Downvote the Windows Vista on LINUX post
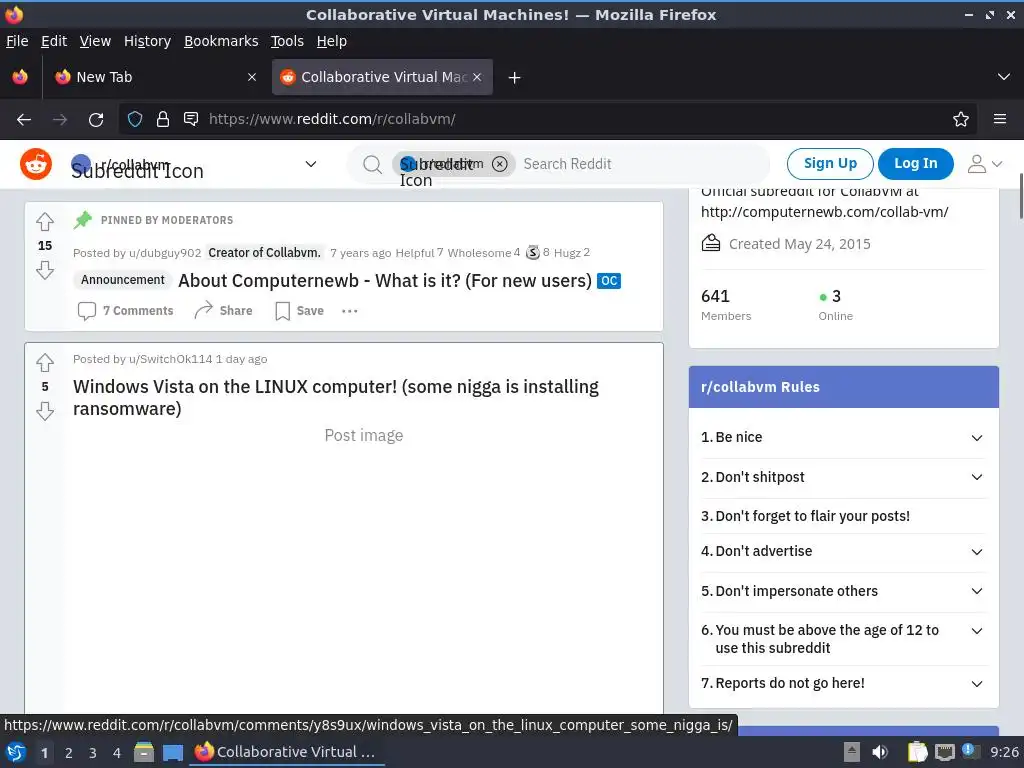The image size is (1024, 768). tap(44, 411)
